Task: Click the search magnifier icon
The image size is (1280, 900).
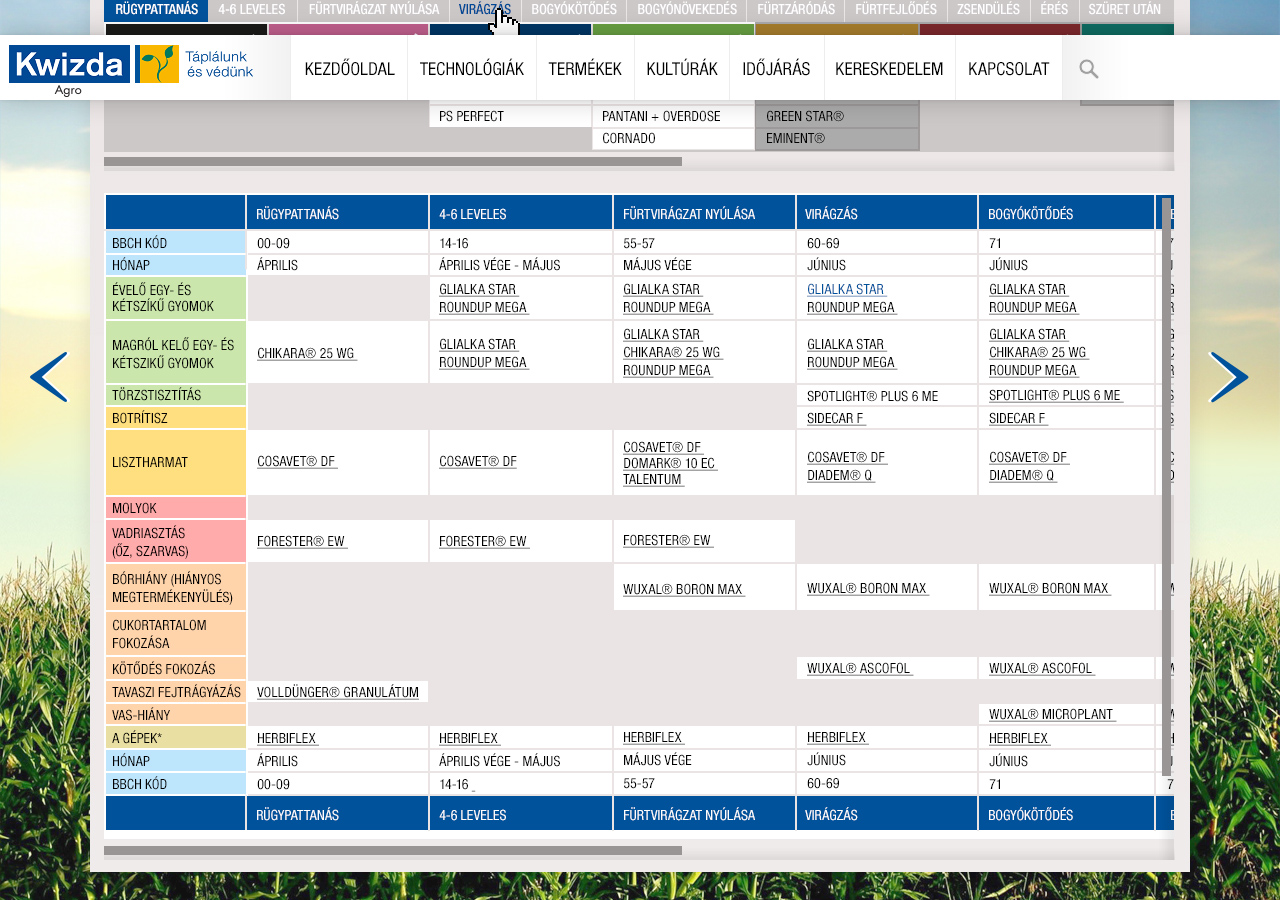Action: click(1089, 69)
